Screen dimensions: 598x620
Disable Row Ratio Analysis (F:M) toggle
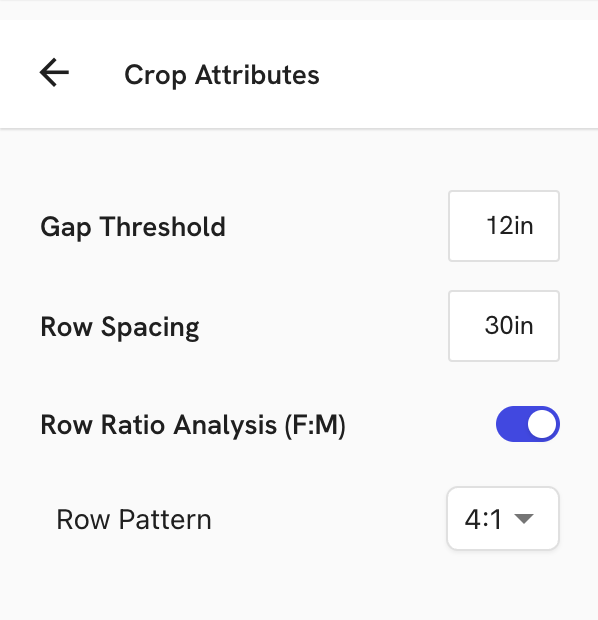pos(528,424)
